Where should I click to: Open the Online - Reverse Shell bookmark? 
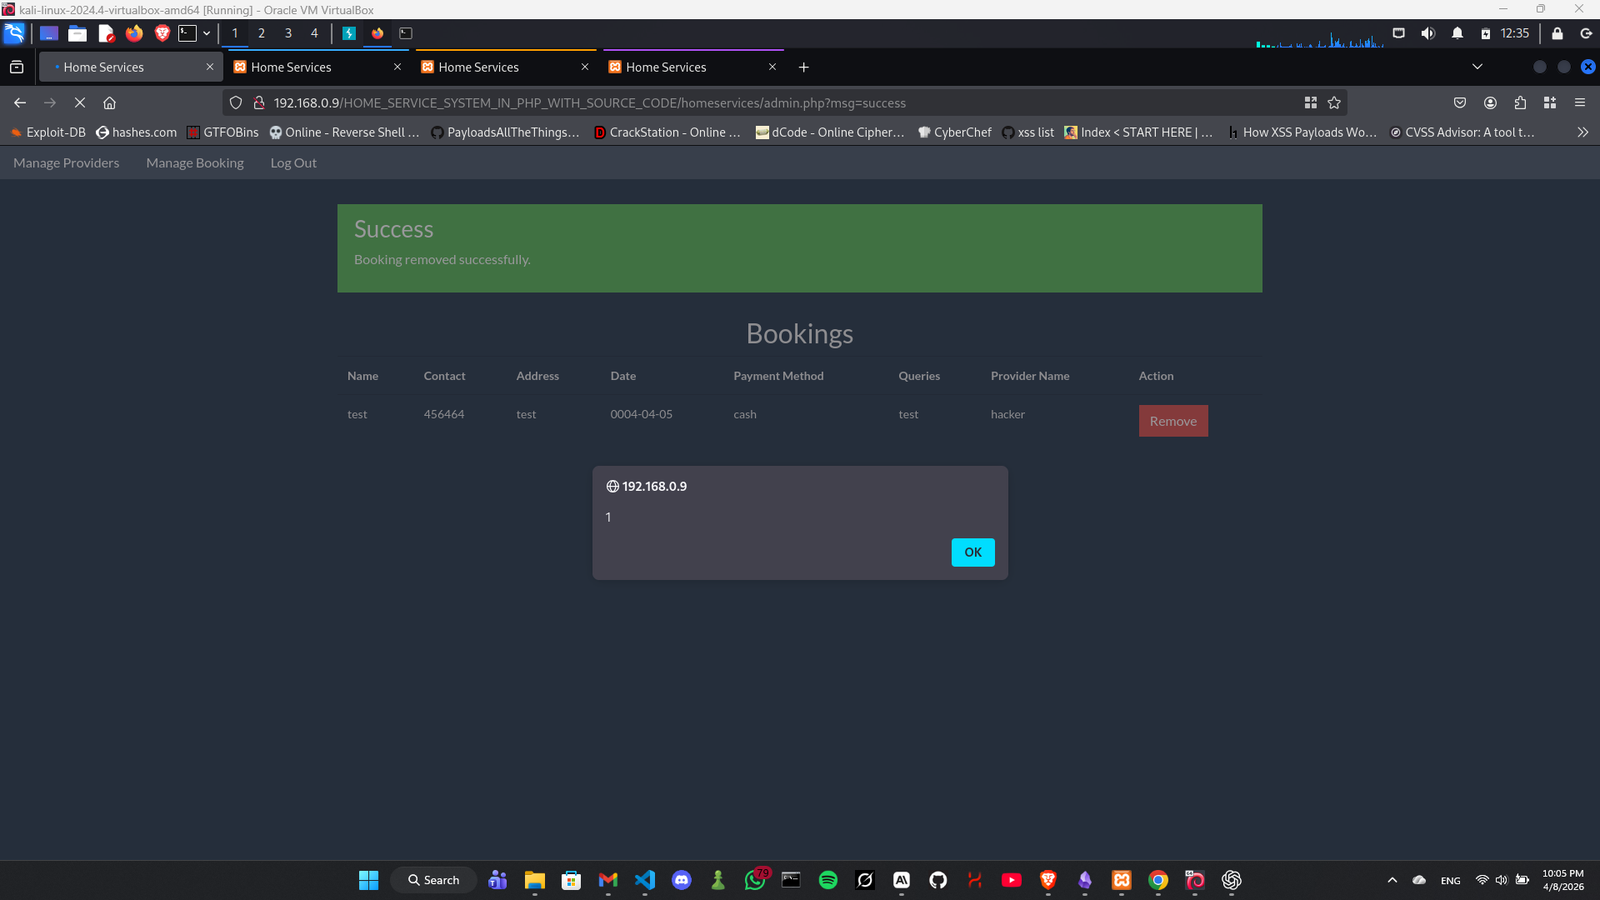pos(344,132)
